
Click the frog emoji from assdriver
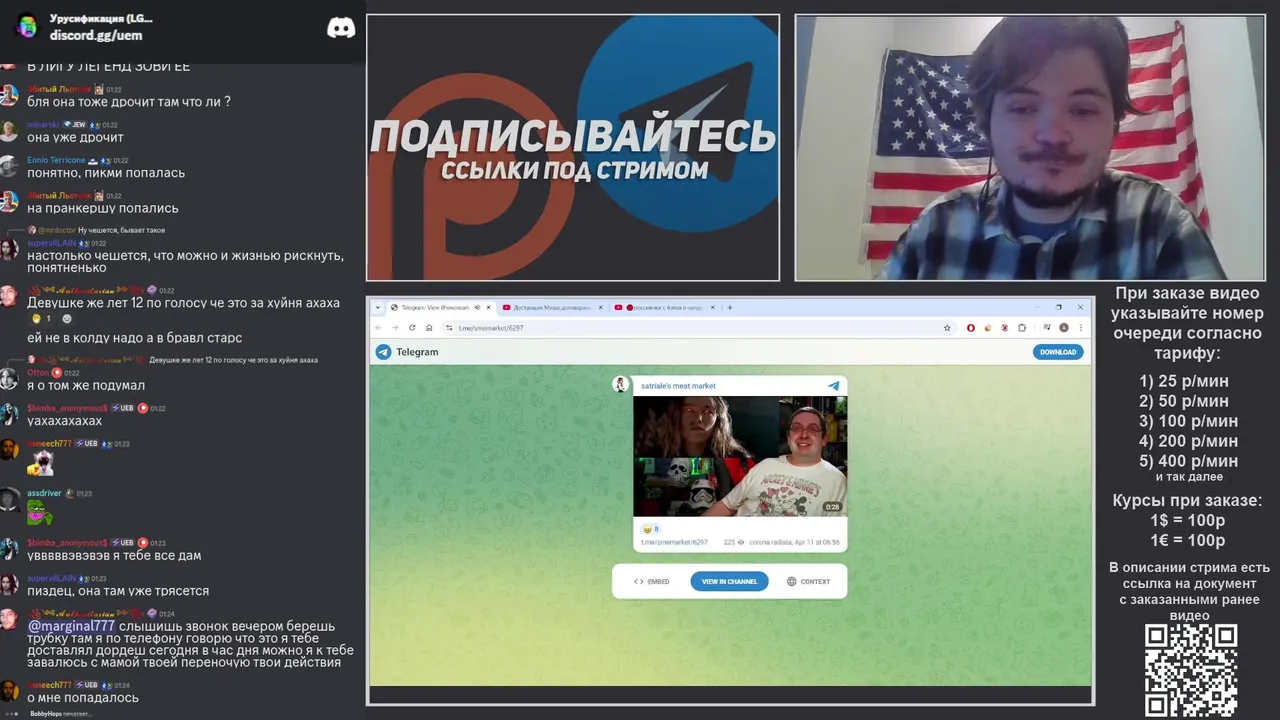click(39, 513)
